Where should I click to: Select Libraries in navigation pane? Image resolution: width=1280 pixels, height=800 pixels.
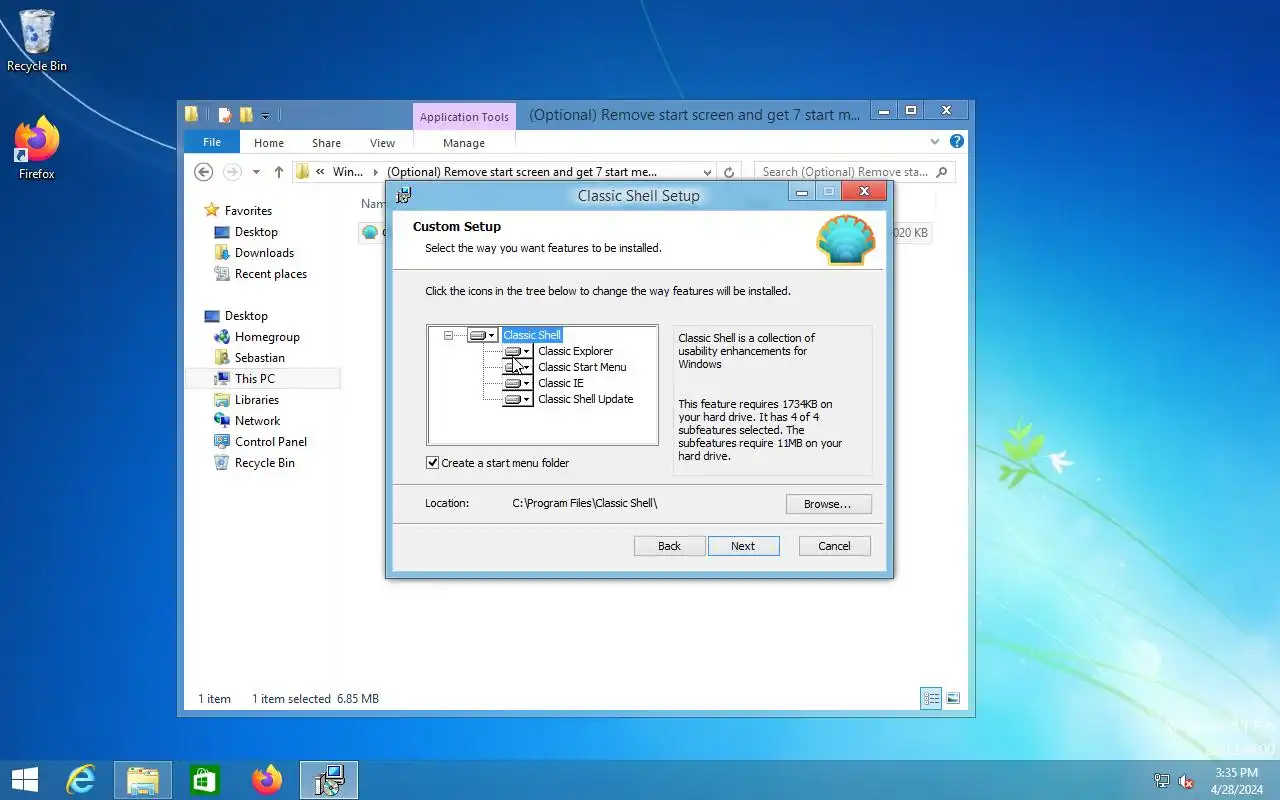pos(256,400)
